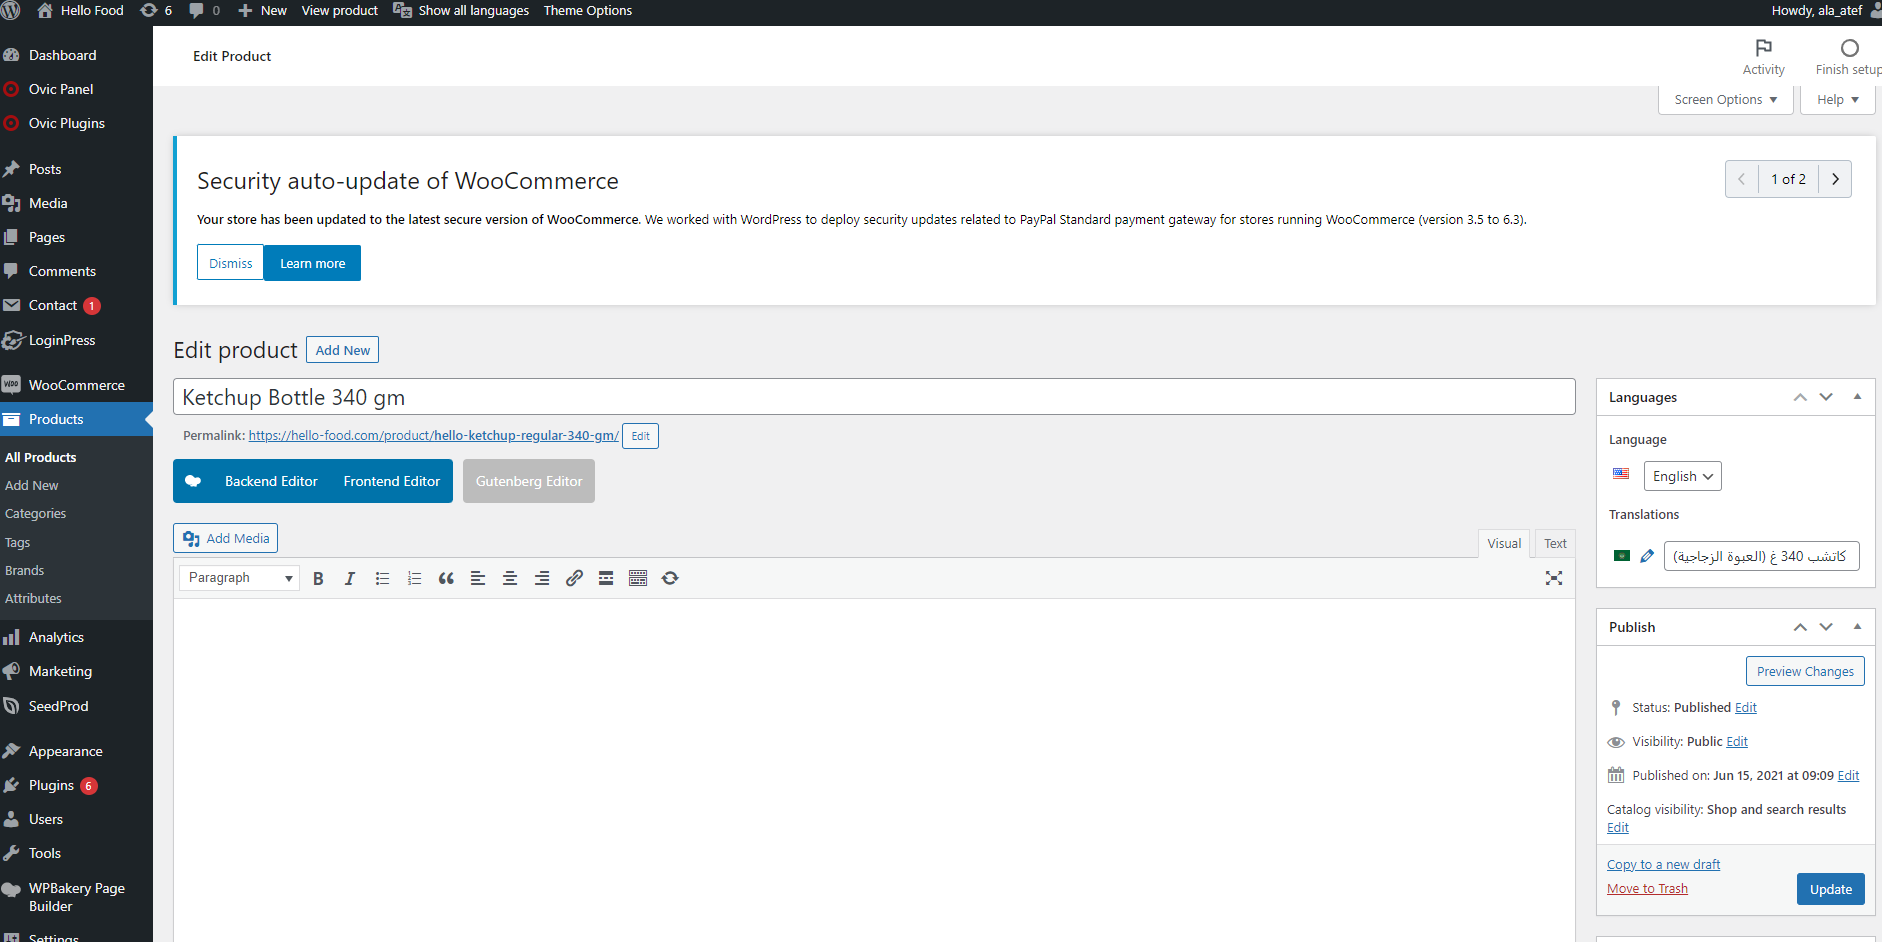Image resolution: width=1882 pixels, height=942 pixels.
Task: Open the Frontend Editor
Action: coord(392,481)
